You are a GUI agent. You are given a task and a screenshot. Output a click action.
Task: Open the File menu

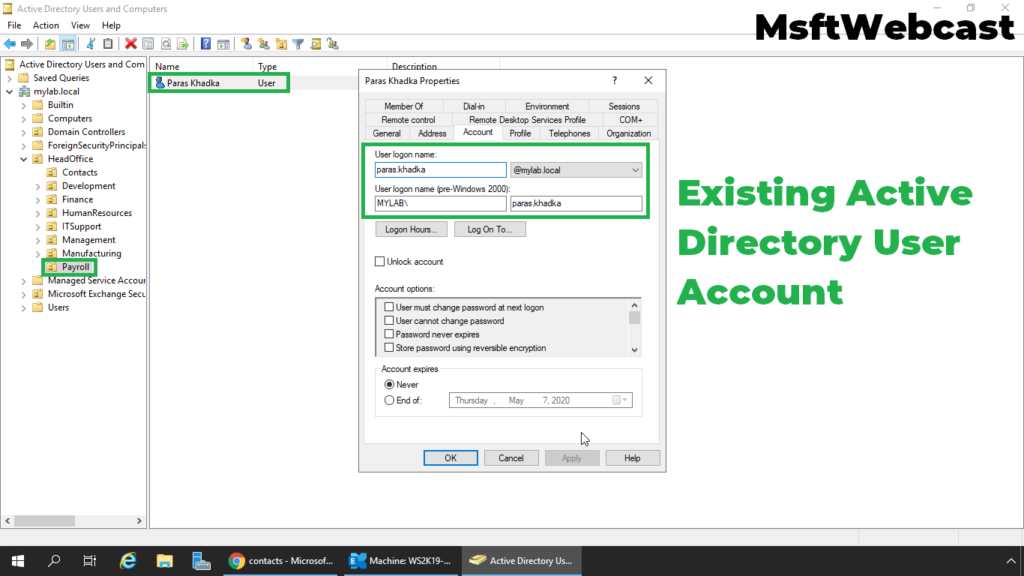click(x=14, y=25)
